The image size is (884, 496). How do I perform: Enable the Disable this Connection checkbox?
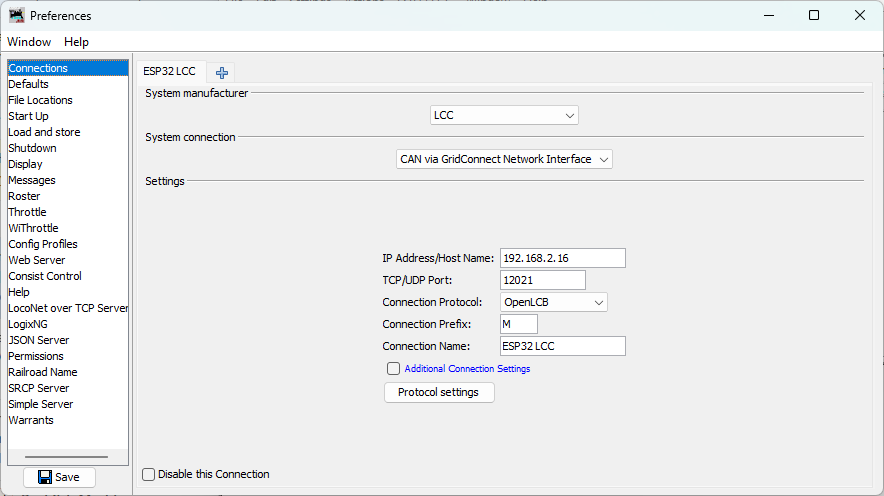[x=148, y=475]
